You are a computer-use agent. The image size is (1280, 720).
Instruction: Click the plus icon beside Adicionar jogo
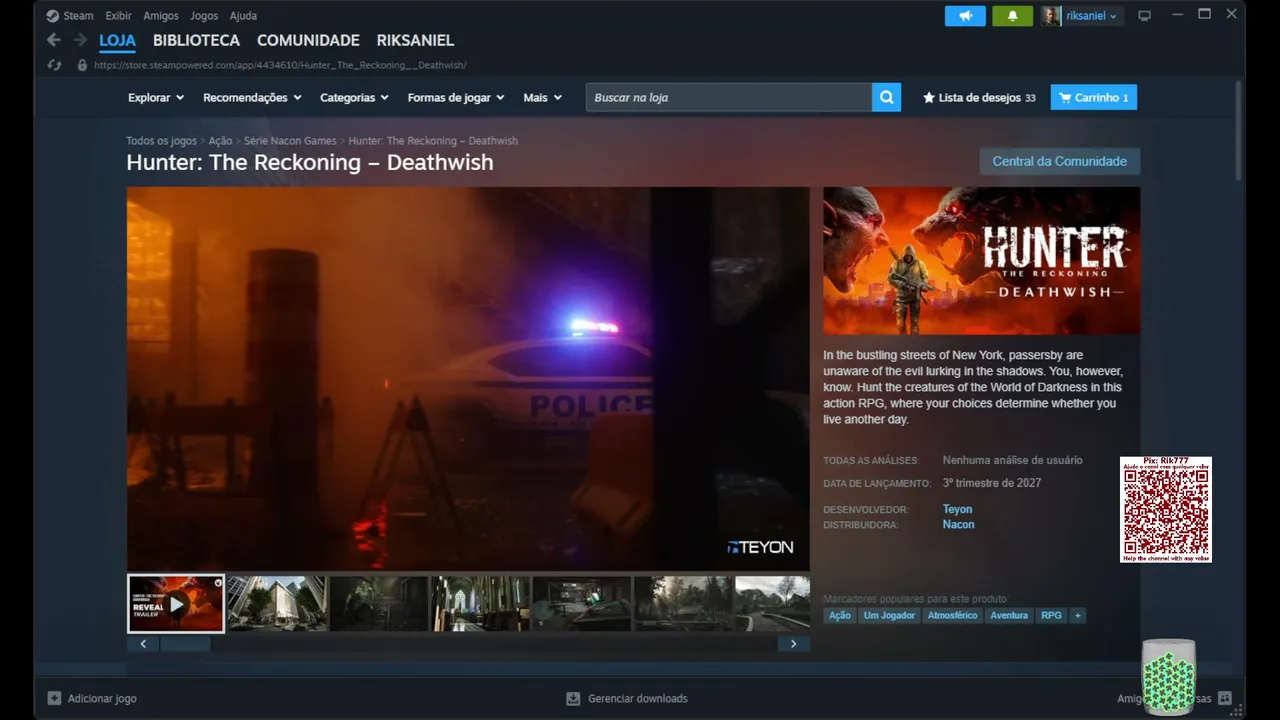point(54,698)
